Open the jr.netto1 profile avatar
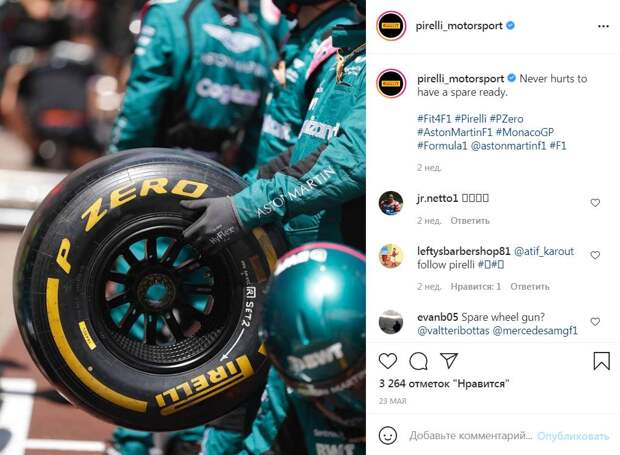Image resolution: width=620 pixels, height=455 pixels. 391,203
